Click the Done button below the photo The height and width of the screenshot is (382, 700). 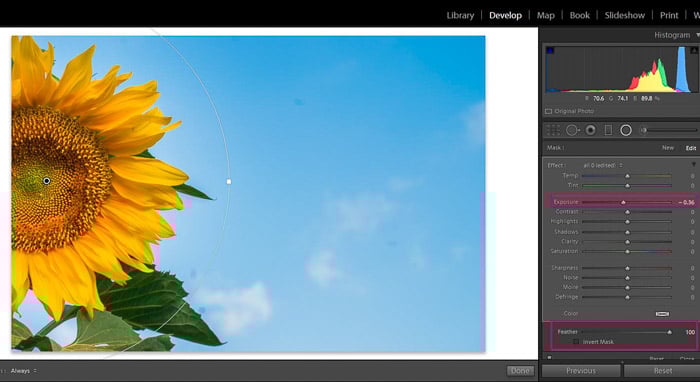[520, 371]
